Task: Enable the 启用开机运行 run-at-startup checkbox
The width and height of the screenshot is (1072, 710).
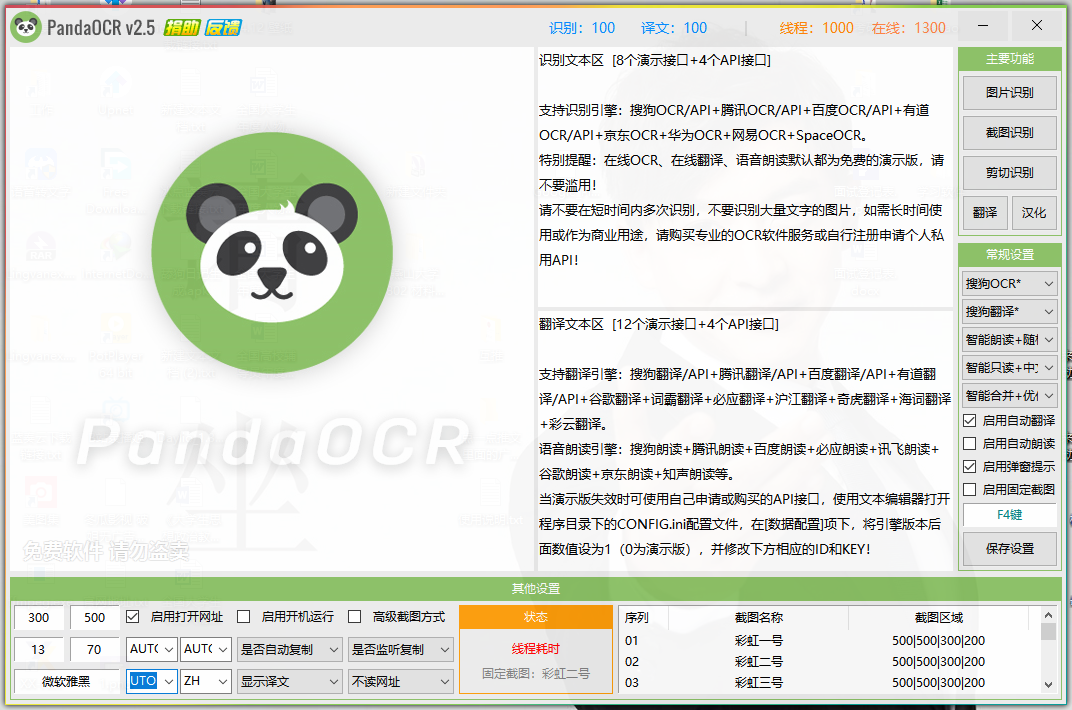Action: click(x=243, y=616)
